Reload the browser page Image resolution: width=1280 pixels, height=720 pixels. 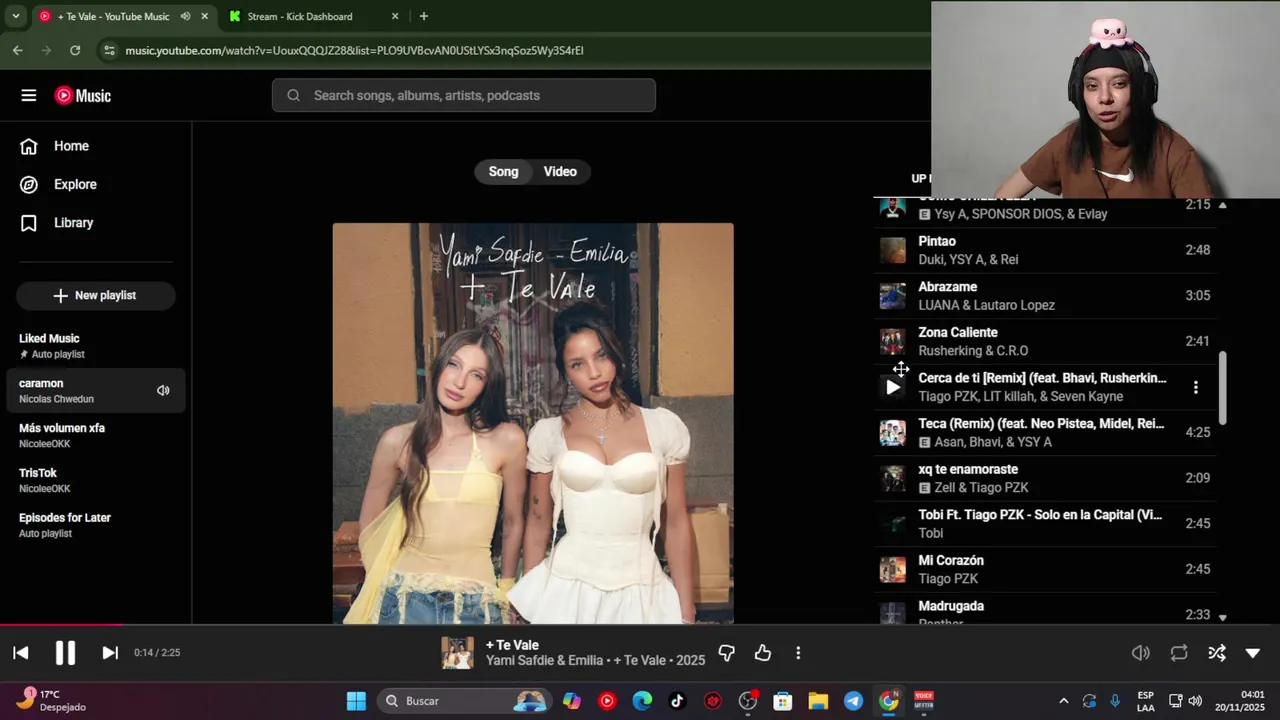(75, 50)
